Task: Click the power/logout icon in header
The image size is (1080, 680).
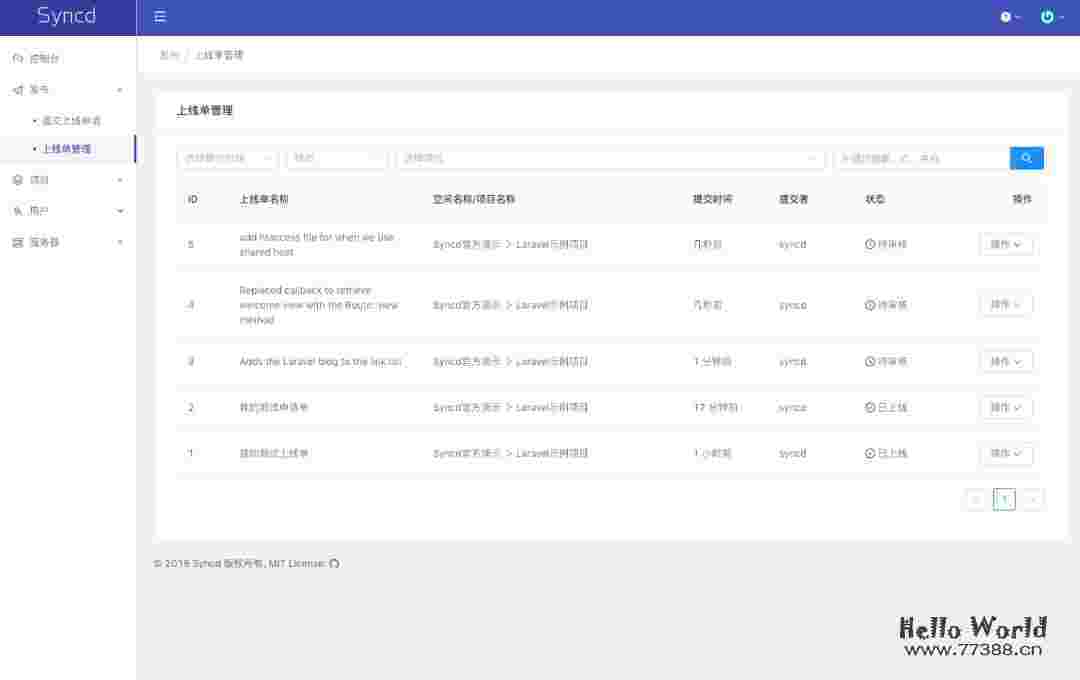Action: click(1049, 17)
